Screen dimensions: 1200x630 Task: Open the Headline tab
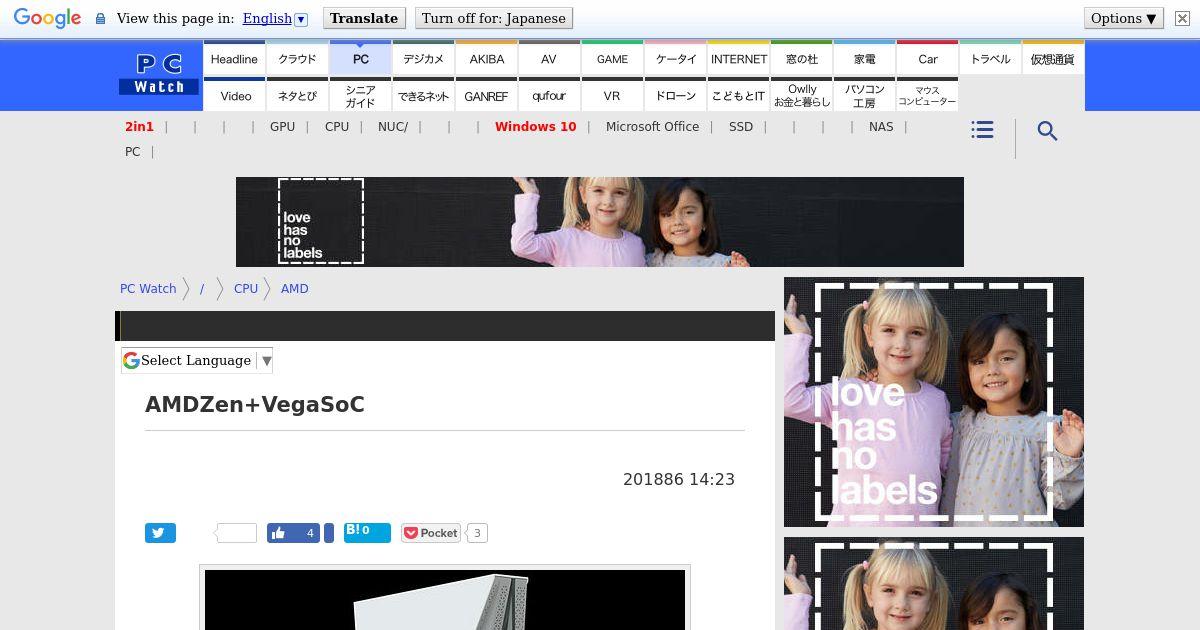pos(234,59)
